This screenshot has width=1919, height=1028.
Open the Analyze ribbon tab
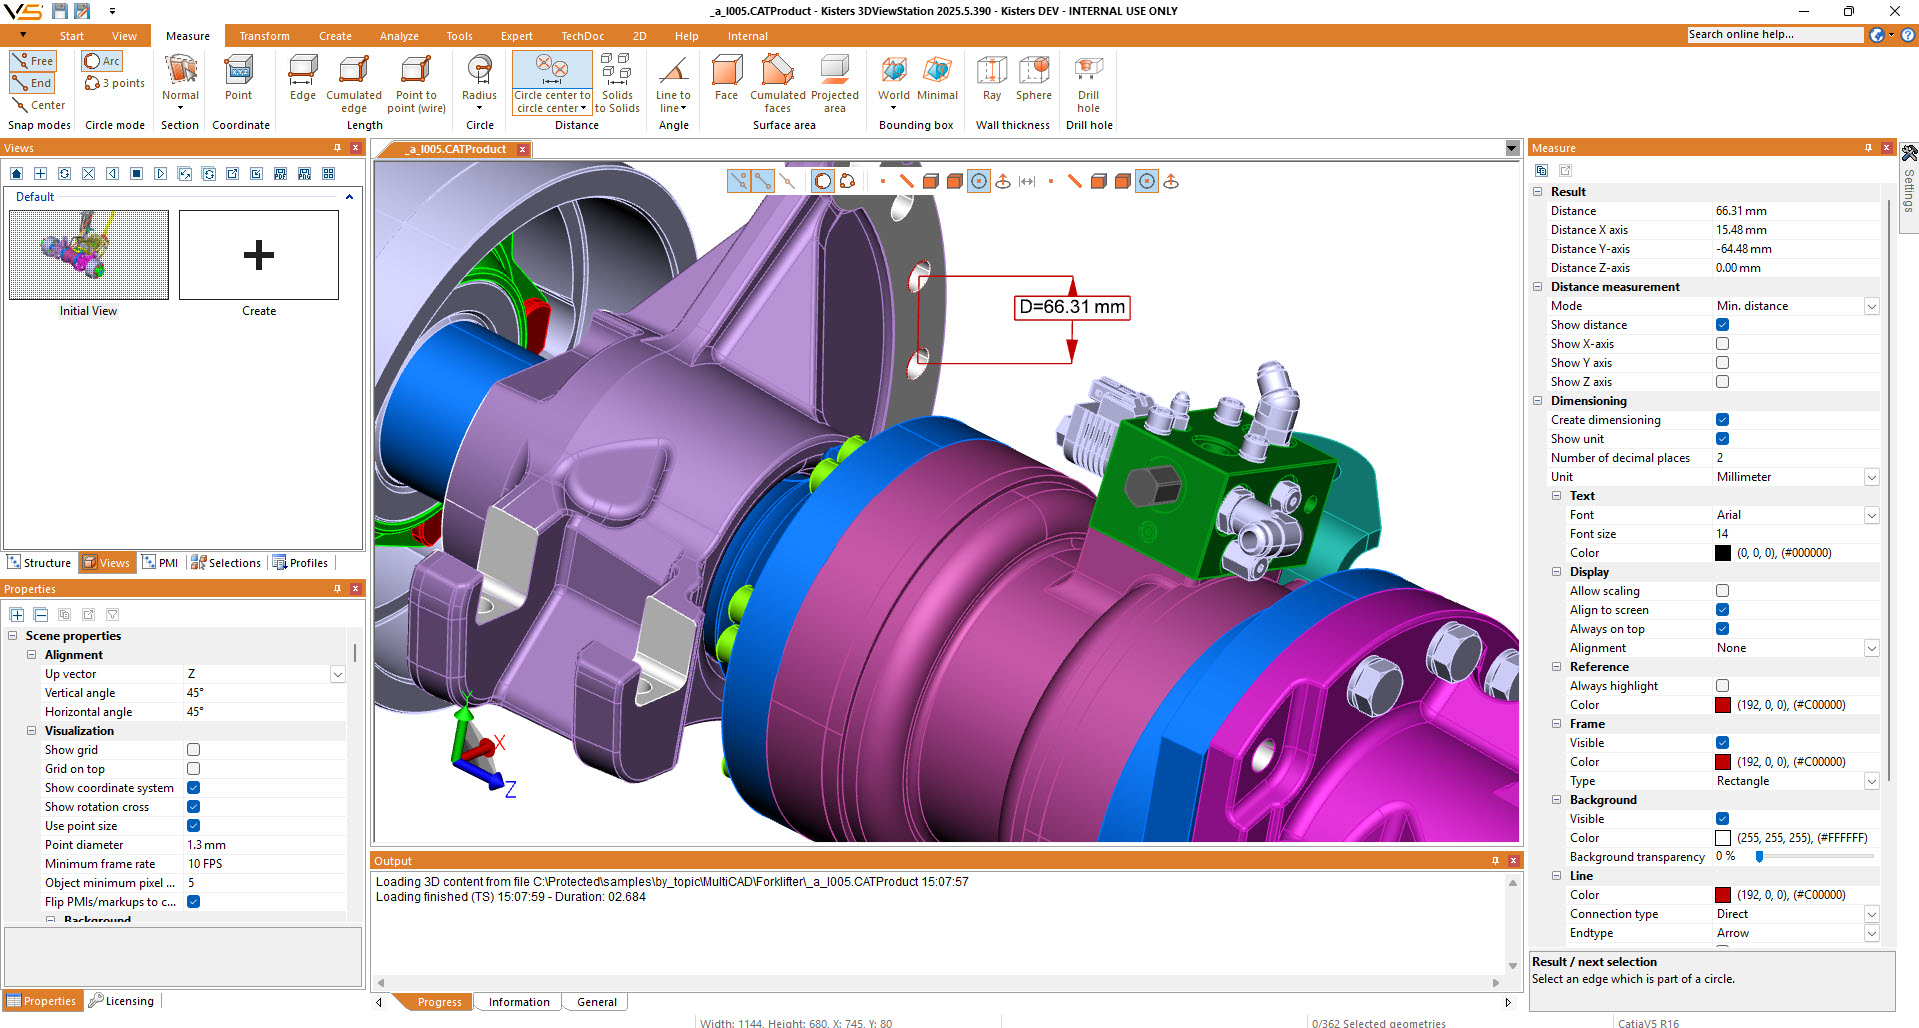click(398, 36)
